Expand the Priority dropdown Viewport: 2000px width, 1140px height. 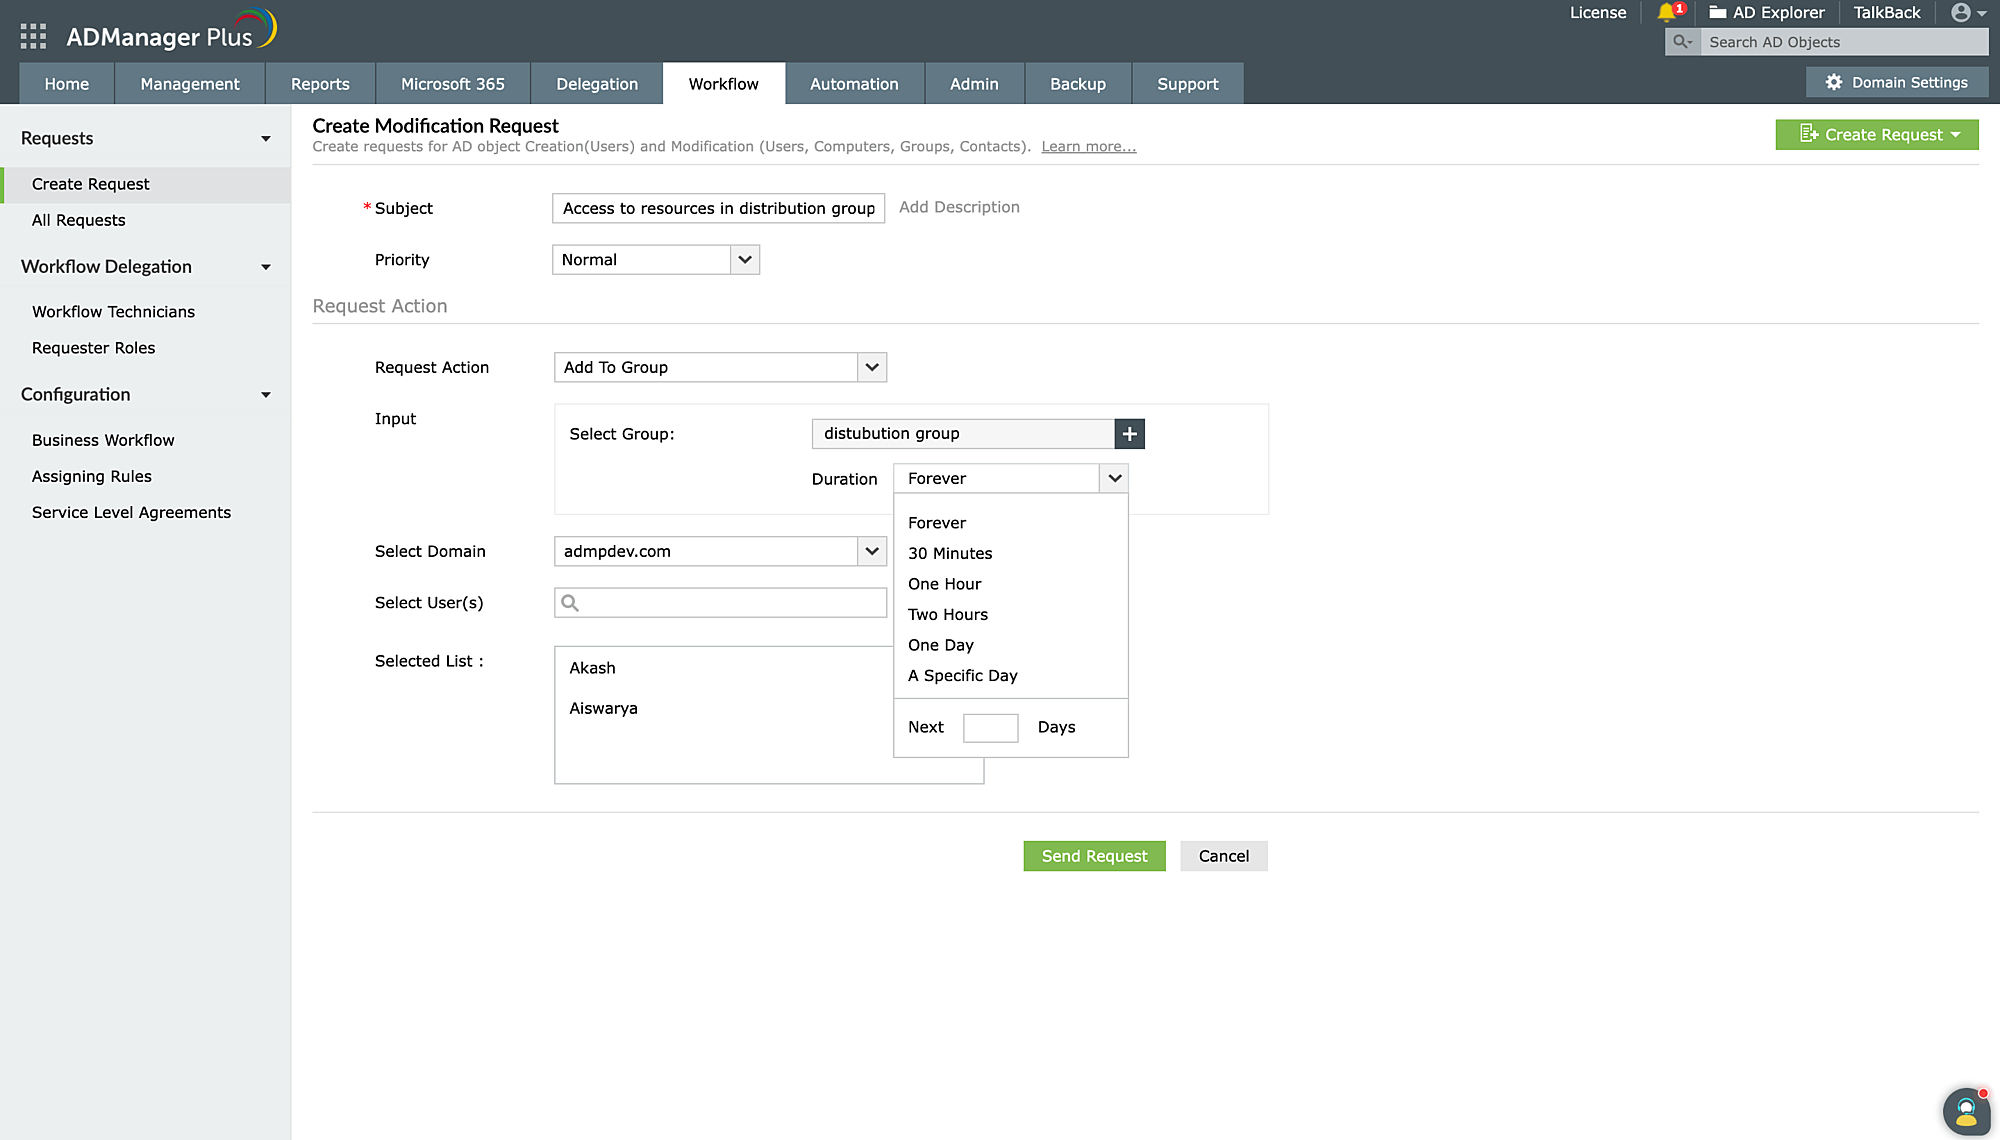click(744, 260)
